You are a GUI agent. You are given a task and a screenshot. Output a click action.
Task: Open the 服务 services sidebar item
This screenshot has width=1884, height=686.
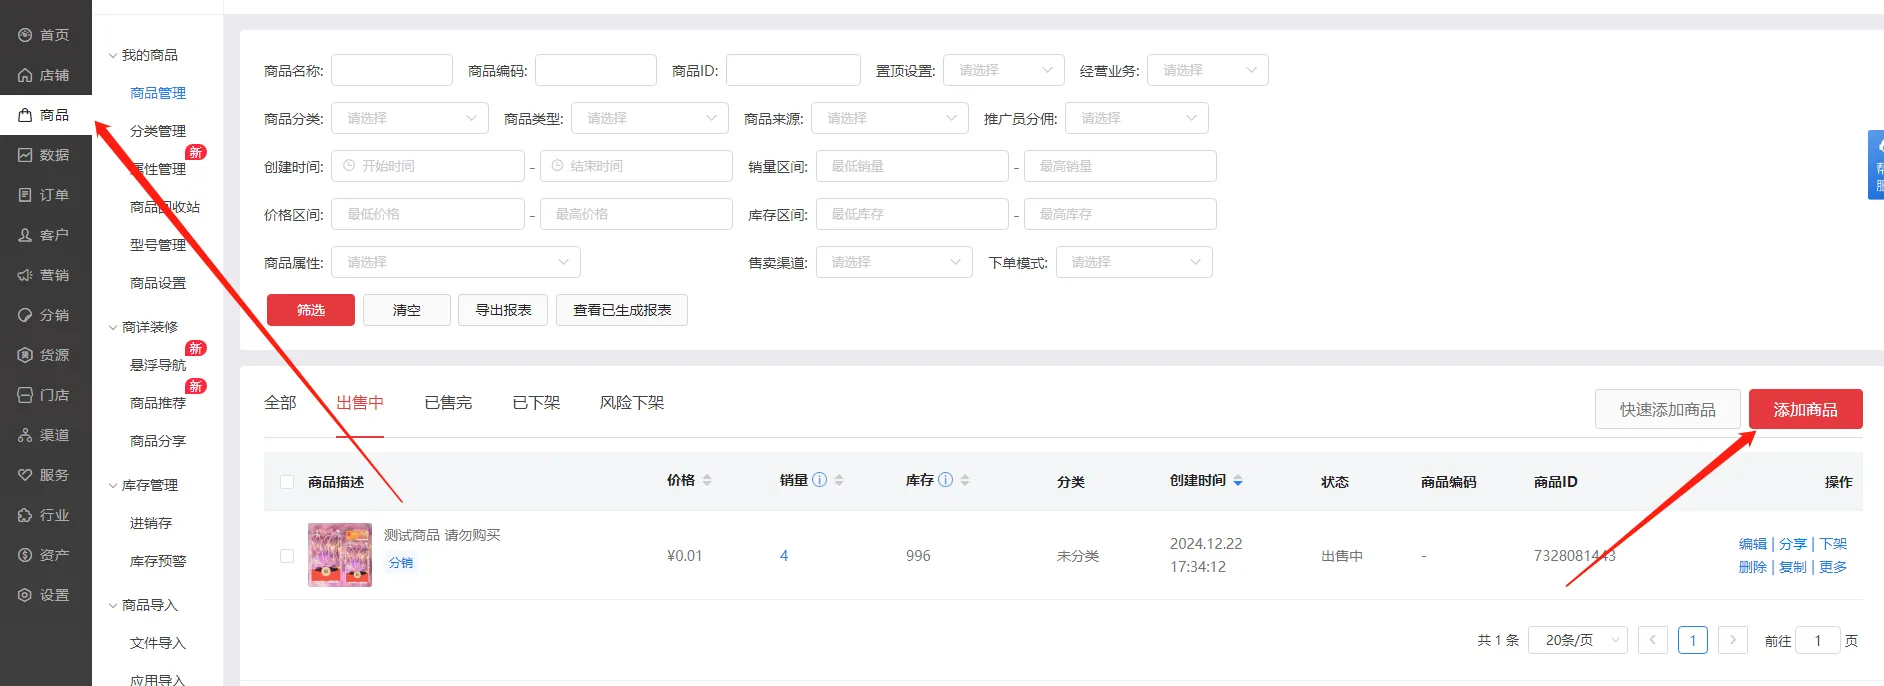[45, 475]
